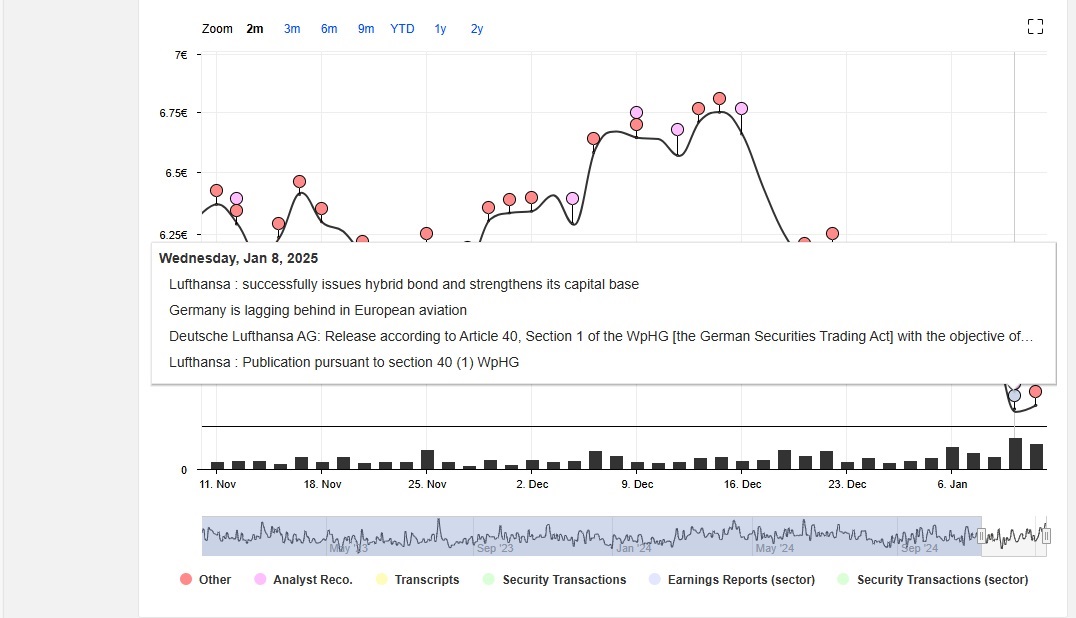This screenshot has height=618, width=1076.
Task: Set chart zoom to 6m
Action: [329, 29]
